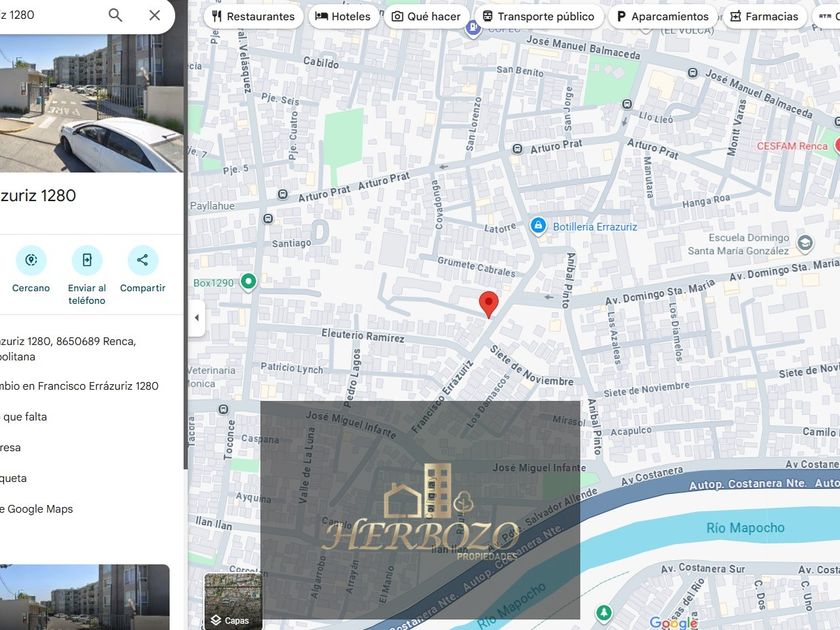Image resolution: width=840 pixels, height=630 pixels.
Task: Show Transporte público places
Action: pyautogui.click(x=539, y=17)
